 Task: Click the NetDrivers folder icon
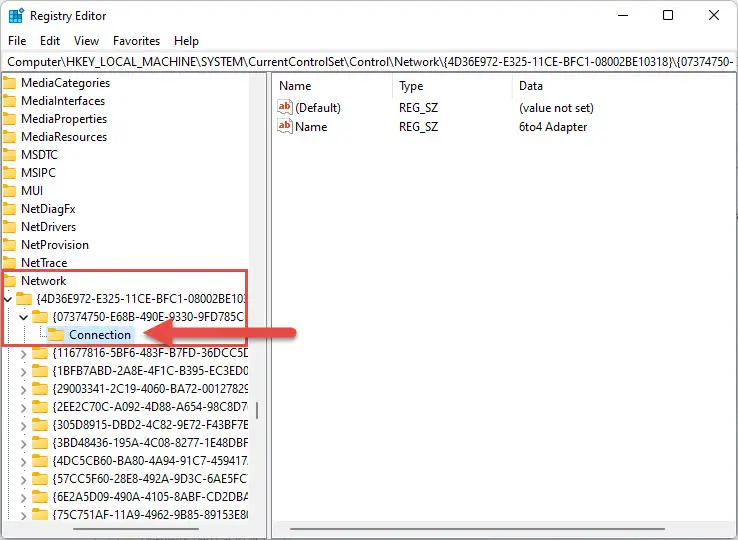(x=9, y=227)
